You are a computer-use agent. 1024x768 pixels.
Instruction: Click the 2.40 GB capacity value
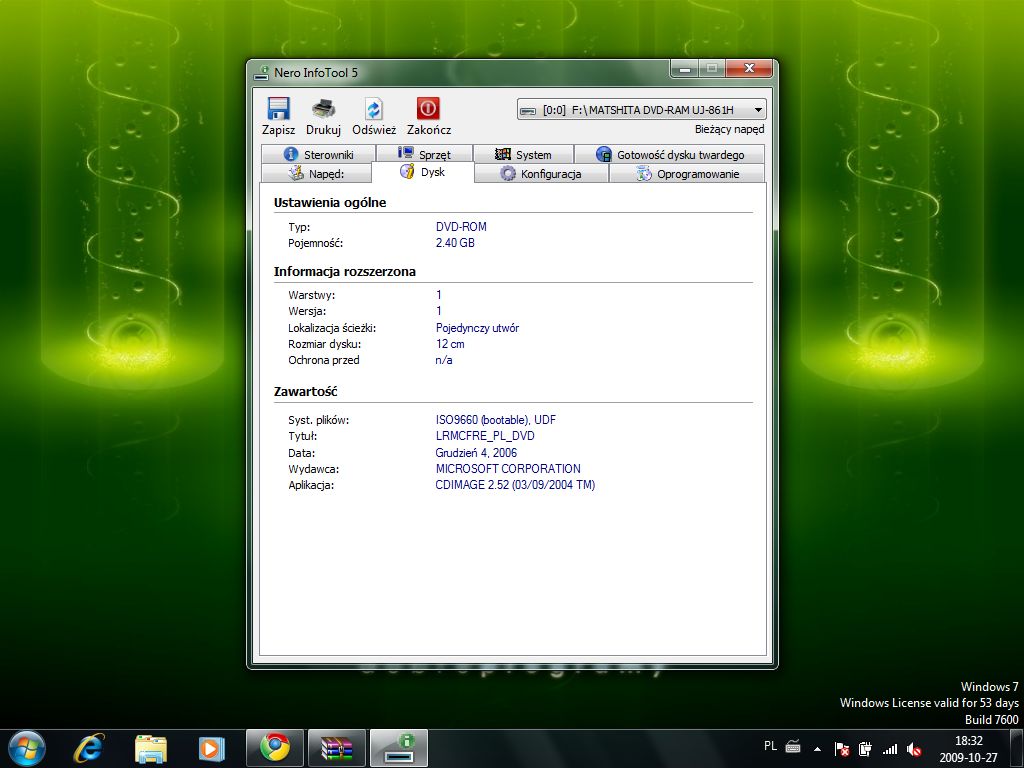pyautogui.click(x=455, y=243)
